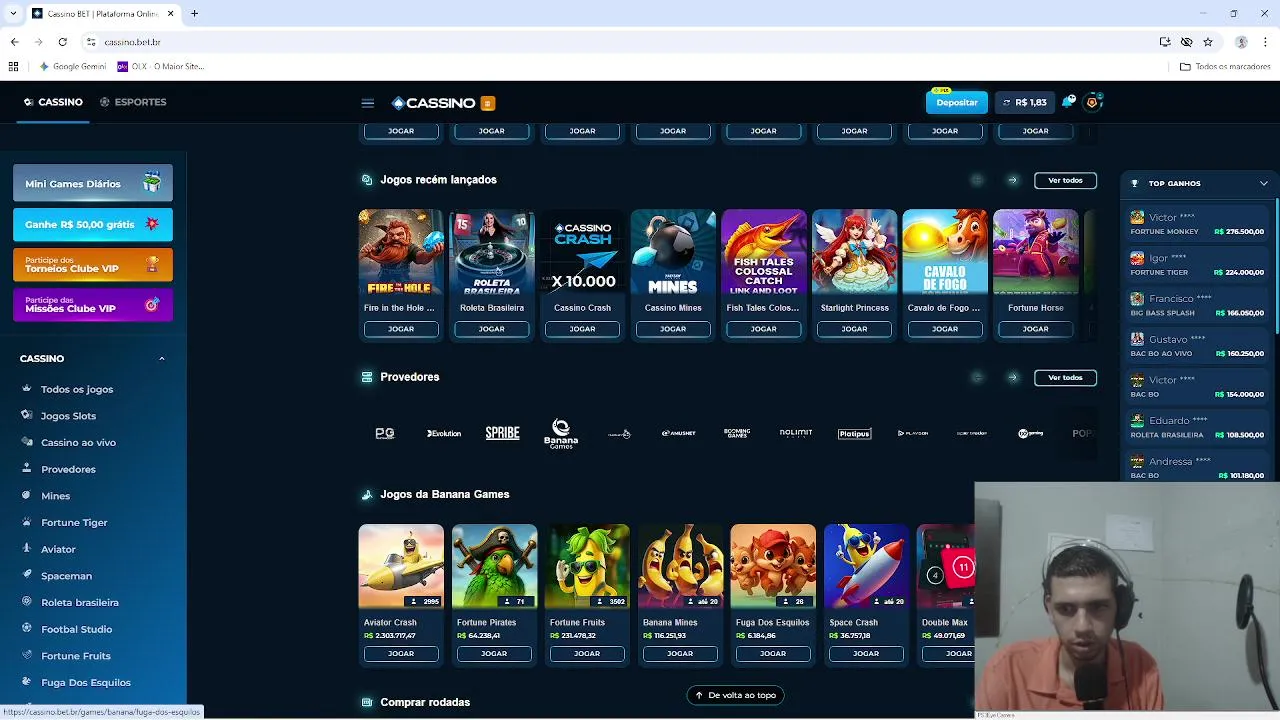Open Provedores in sidebar
1280x720 pixels.
(68, 469)
